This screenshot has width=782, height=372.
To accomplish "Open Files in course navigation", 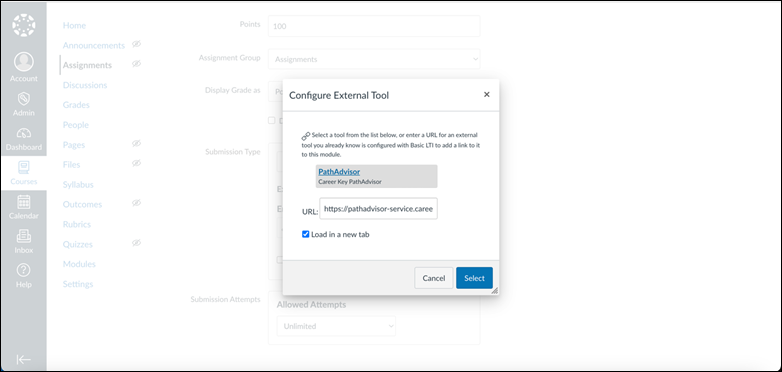I will coord(71,165).
